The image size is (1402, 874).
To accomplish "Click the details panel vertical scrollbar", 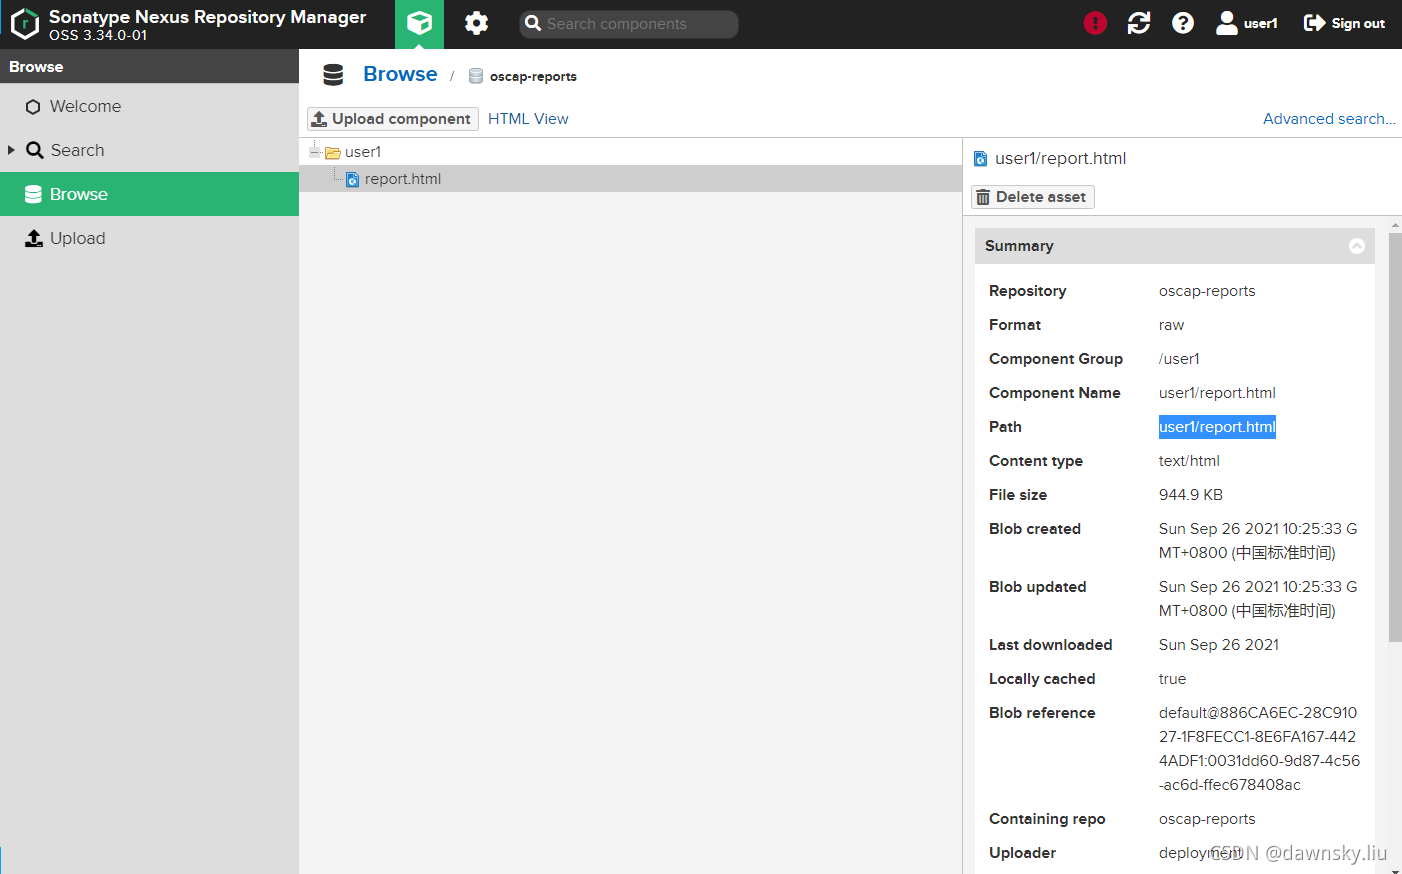I will click(1395, 437).
